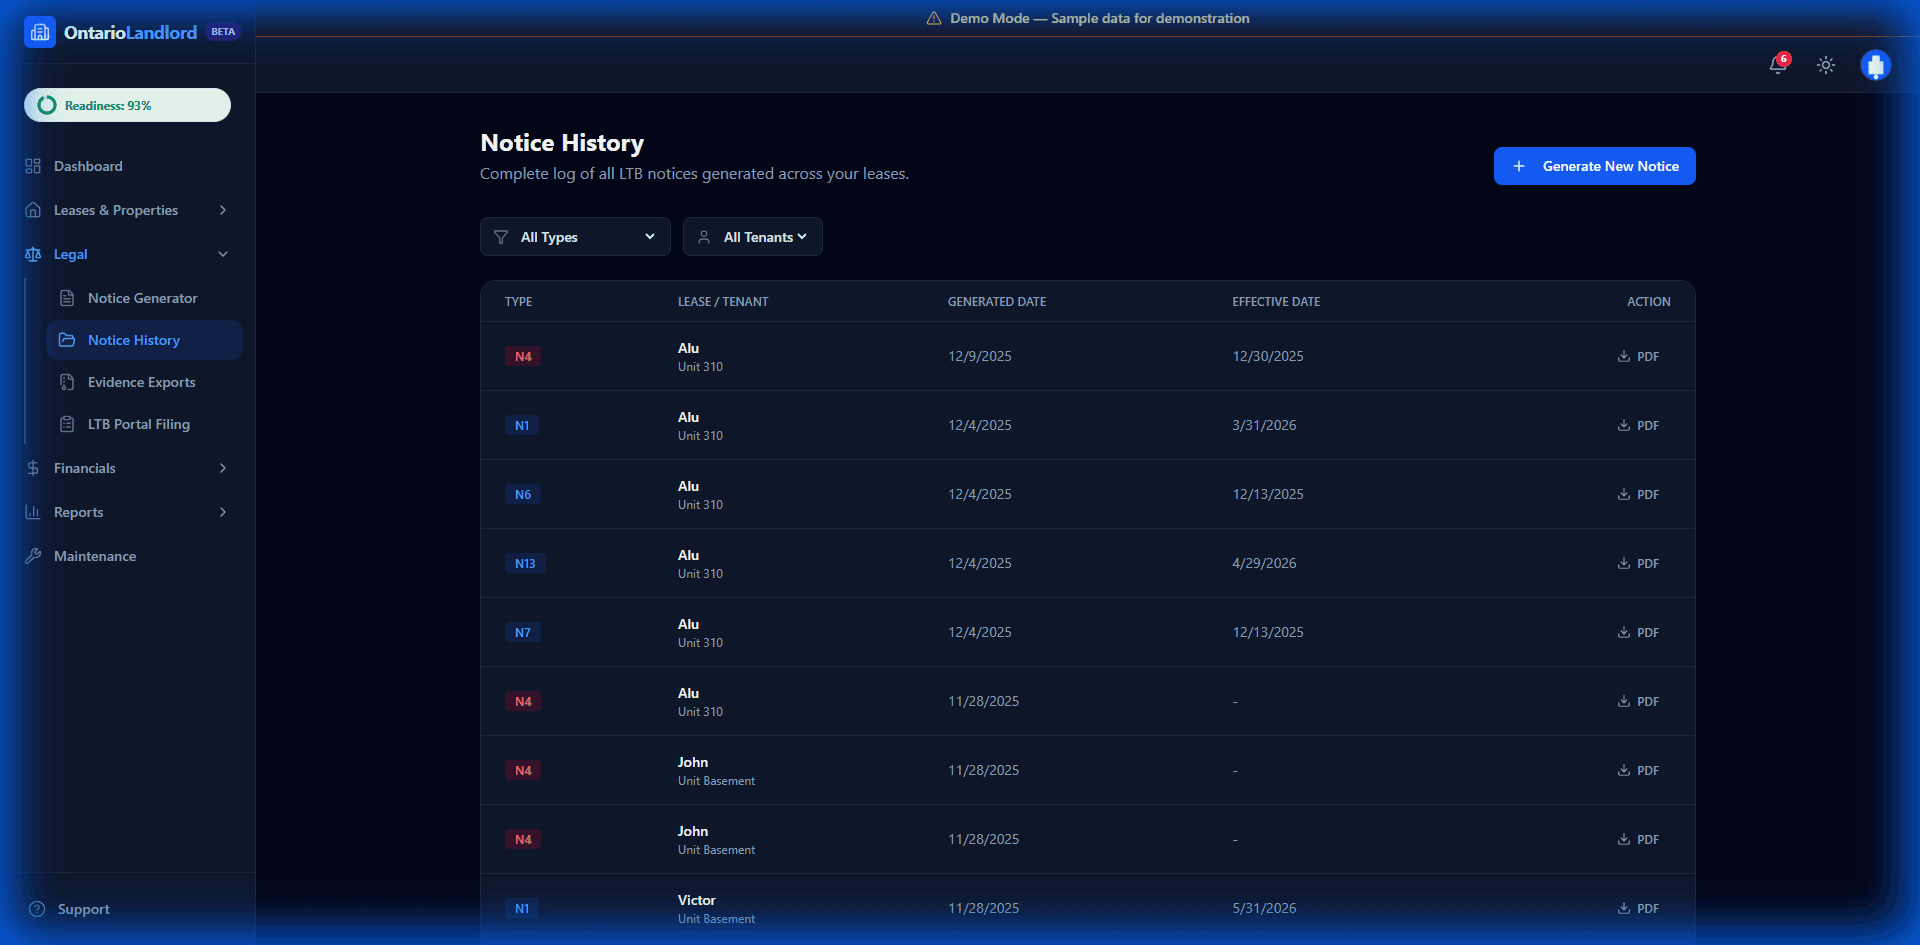Toggle the light/dark theme sun icon

coord(1826,65)
